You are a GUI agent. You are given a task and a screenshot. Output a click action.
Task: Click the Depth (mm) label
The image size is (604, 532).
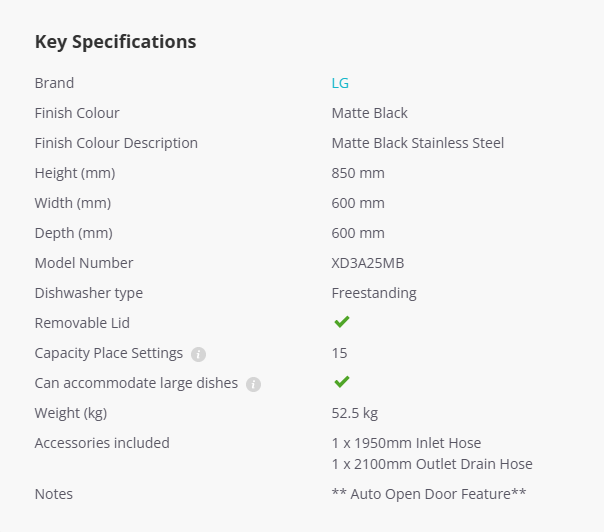[x=74, y=233]
